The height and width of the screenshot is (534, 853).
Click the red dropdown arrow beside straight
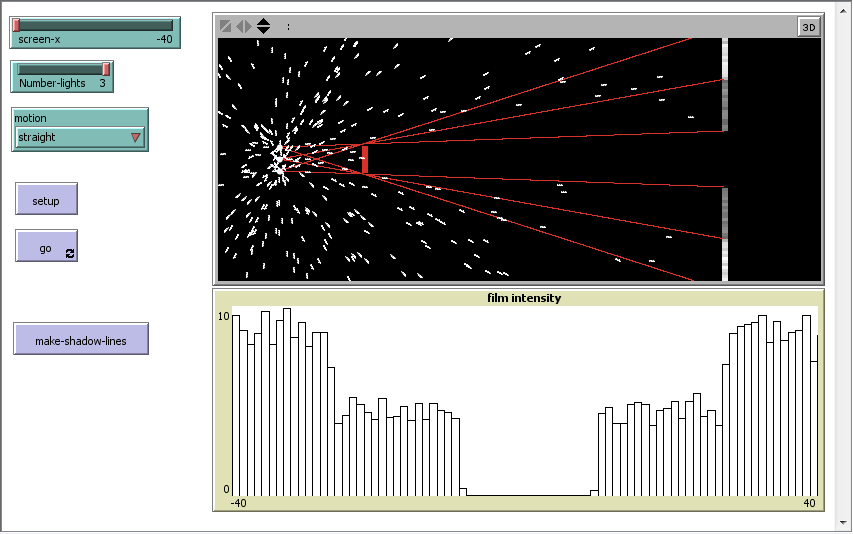135,138
